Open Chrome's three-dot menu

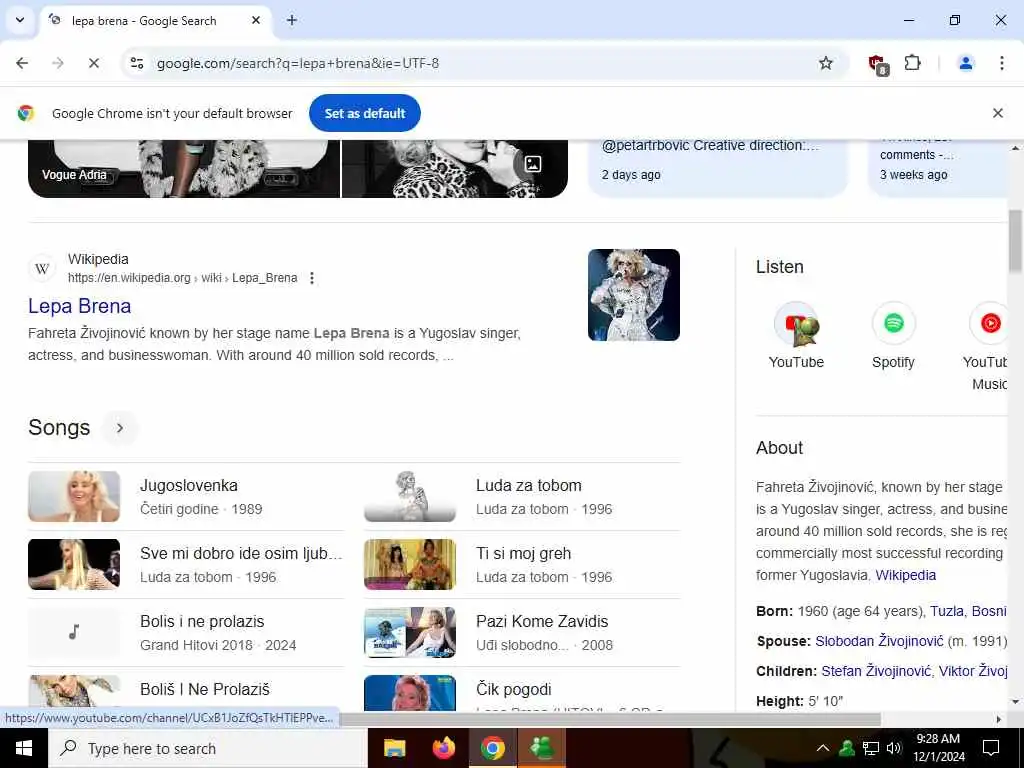point(1001,63)
